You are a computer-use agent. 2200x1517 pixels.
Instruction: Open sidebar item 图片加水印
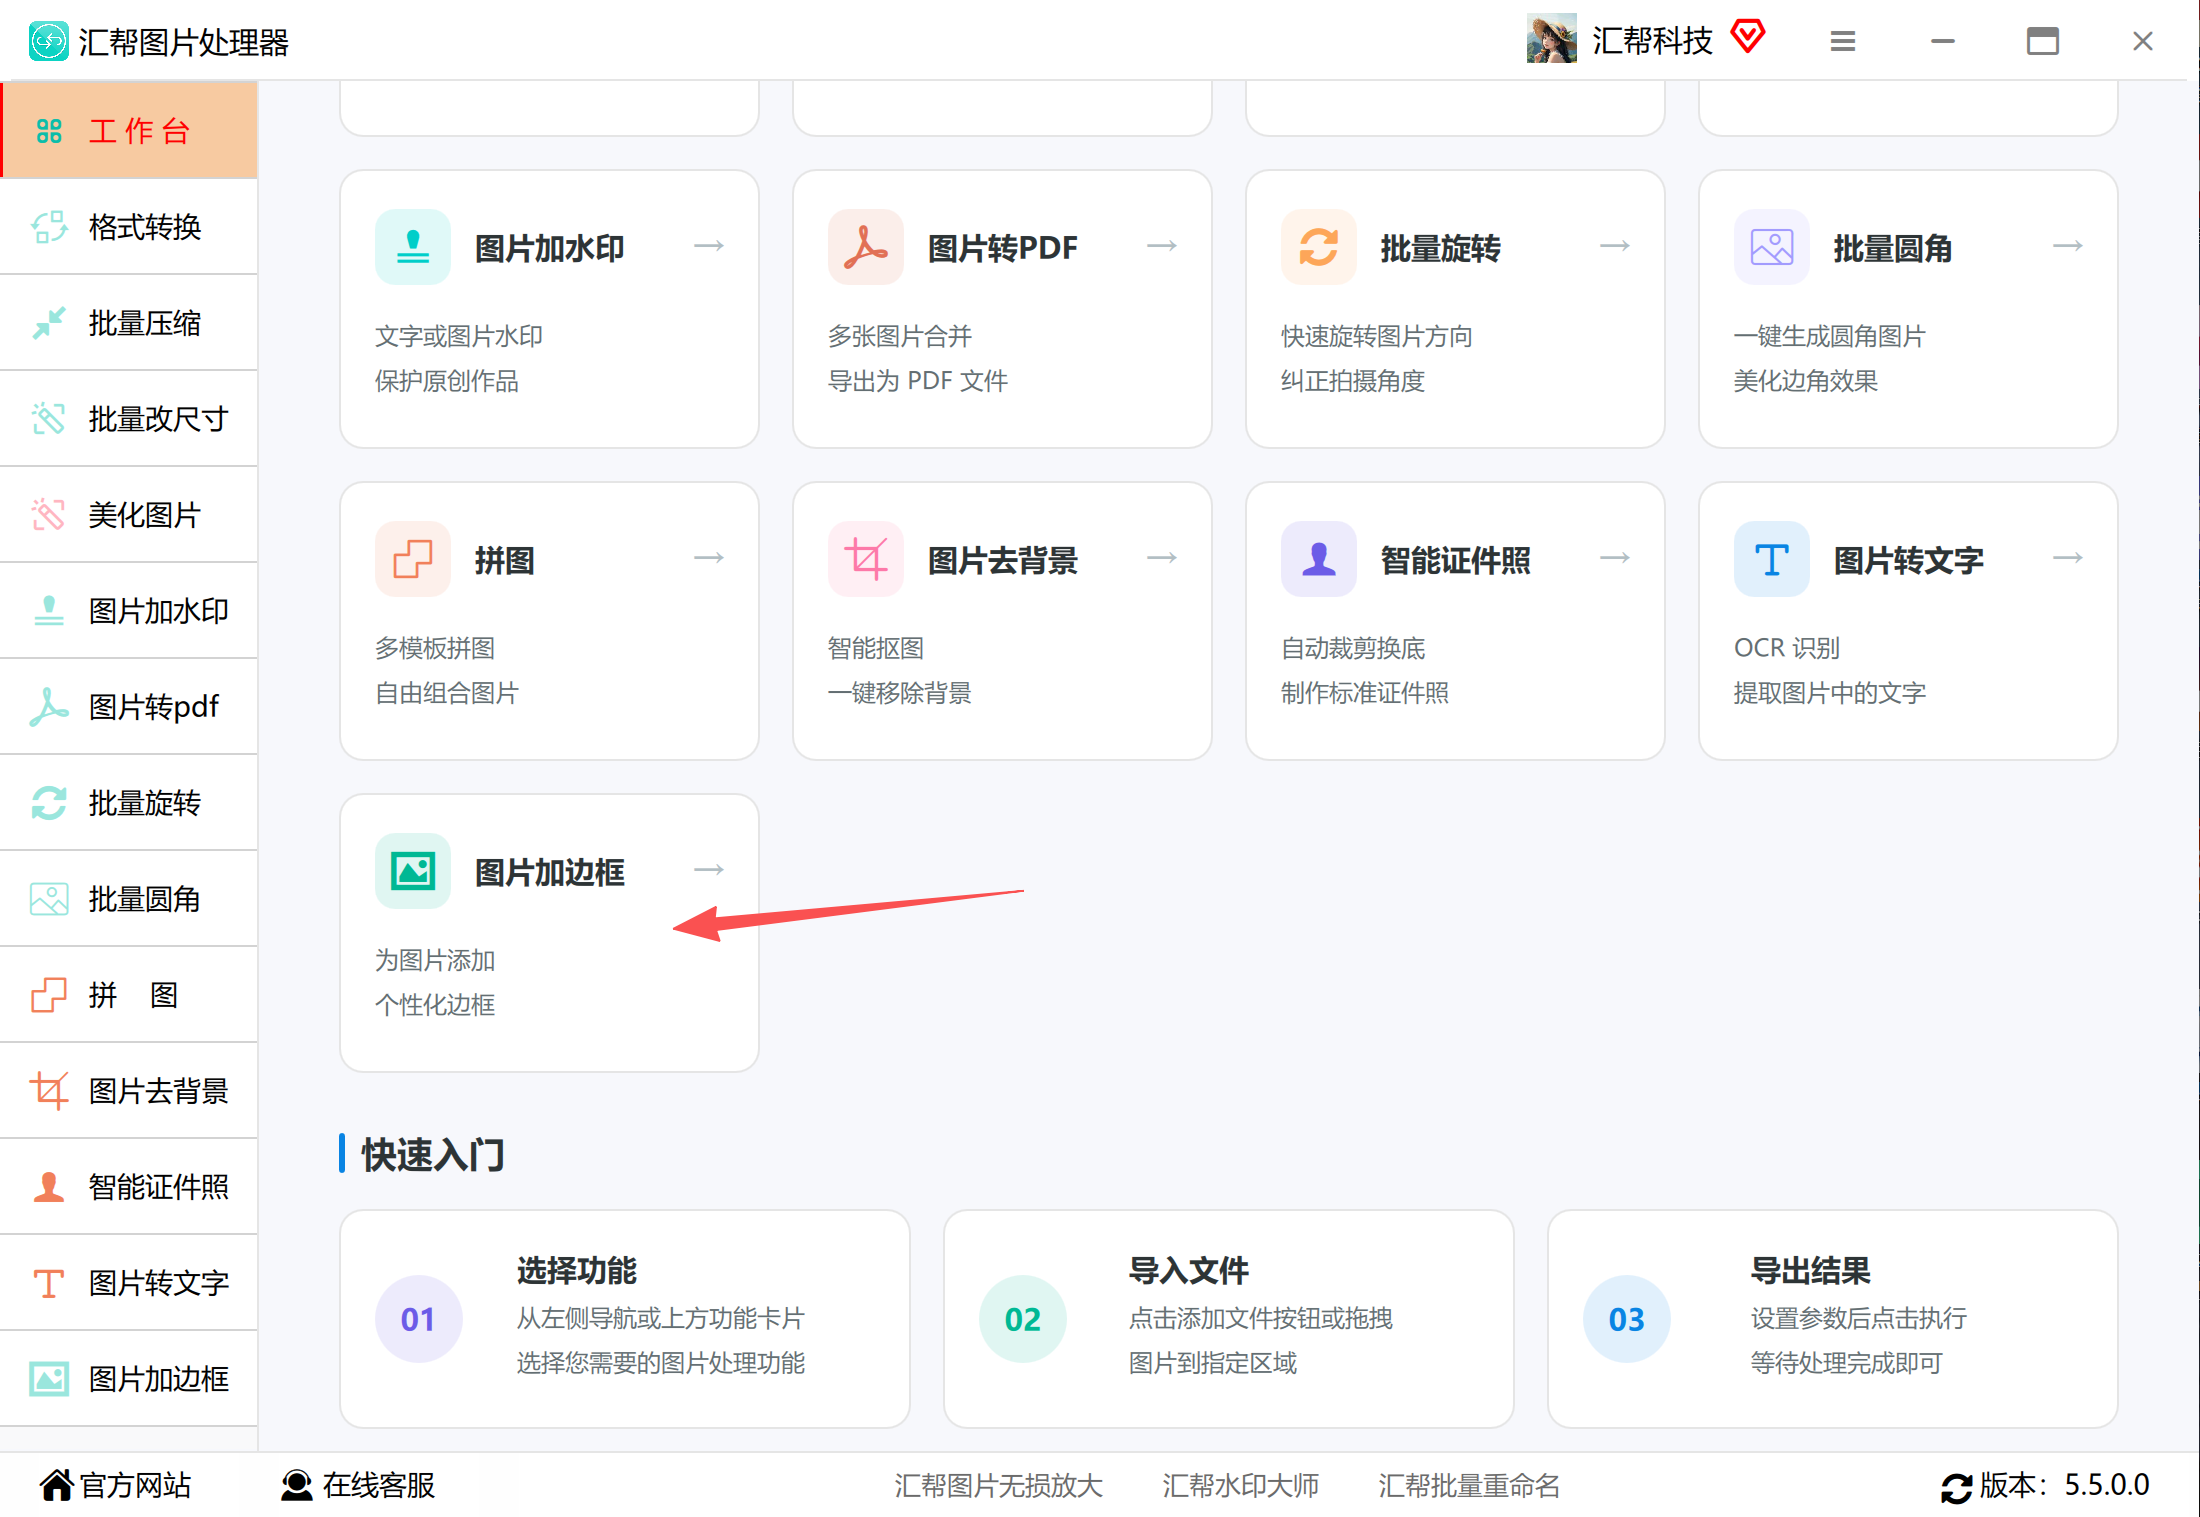pyautogui.click(x=129, y=611)
